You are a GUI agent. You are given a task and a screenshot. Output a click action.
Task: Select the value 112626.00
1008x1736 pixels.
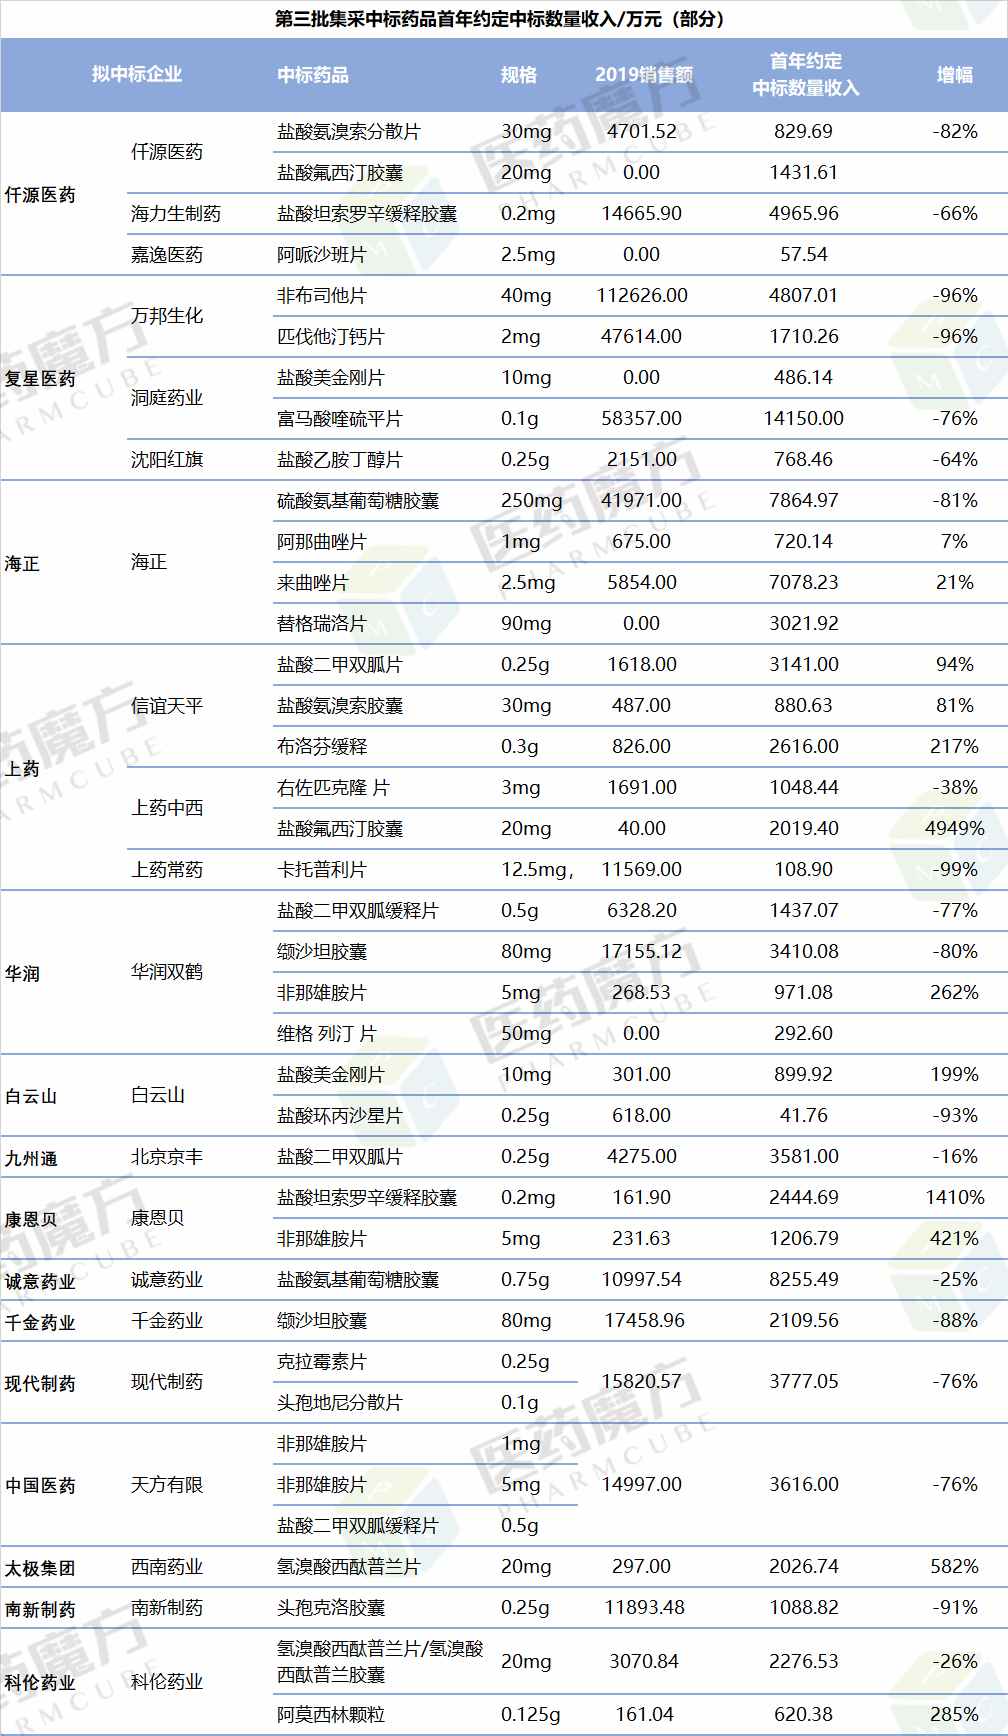click(642, 296)
